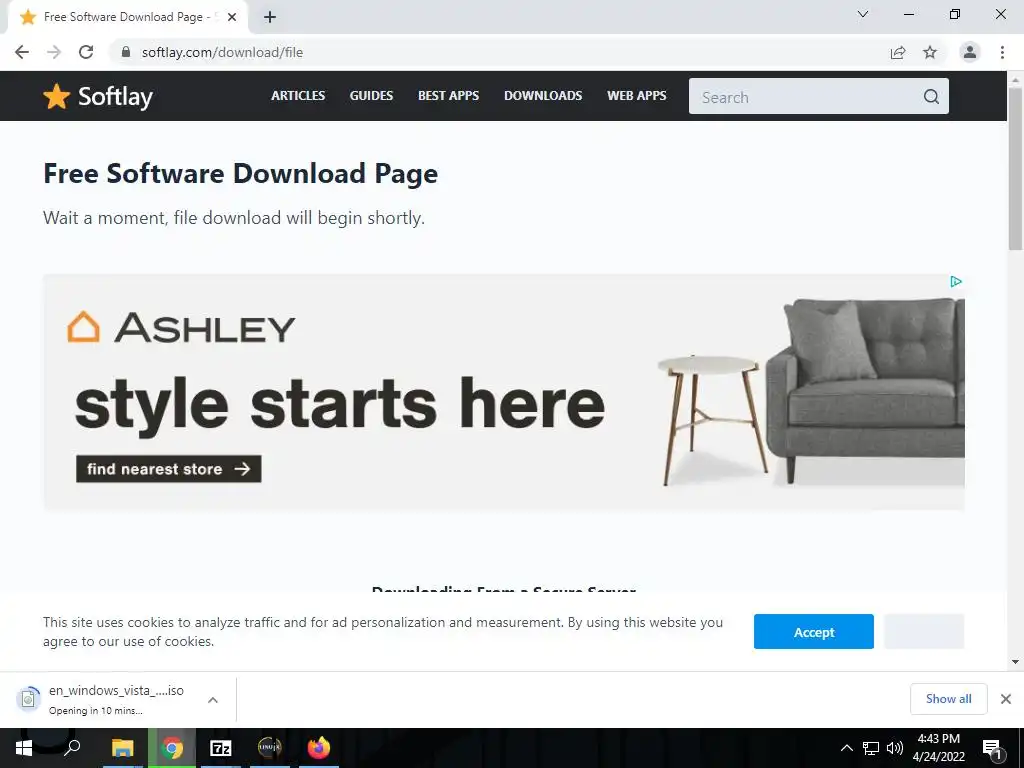Show hidden system tray icons

pyautogui.click(x=846, y=748)
